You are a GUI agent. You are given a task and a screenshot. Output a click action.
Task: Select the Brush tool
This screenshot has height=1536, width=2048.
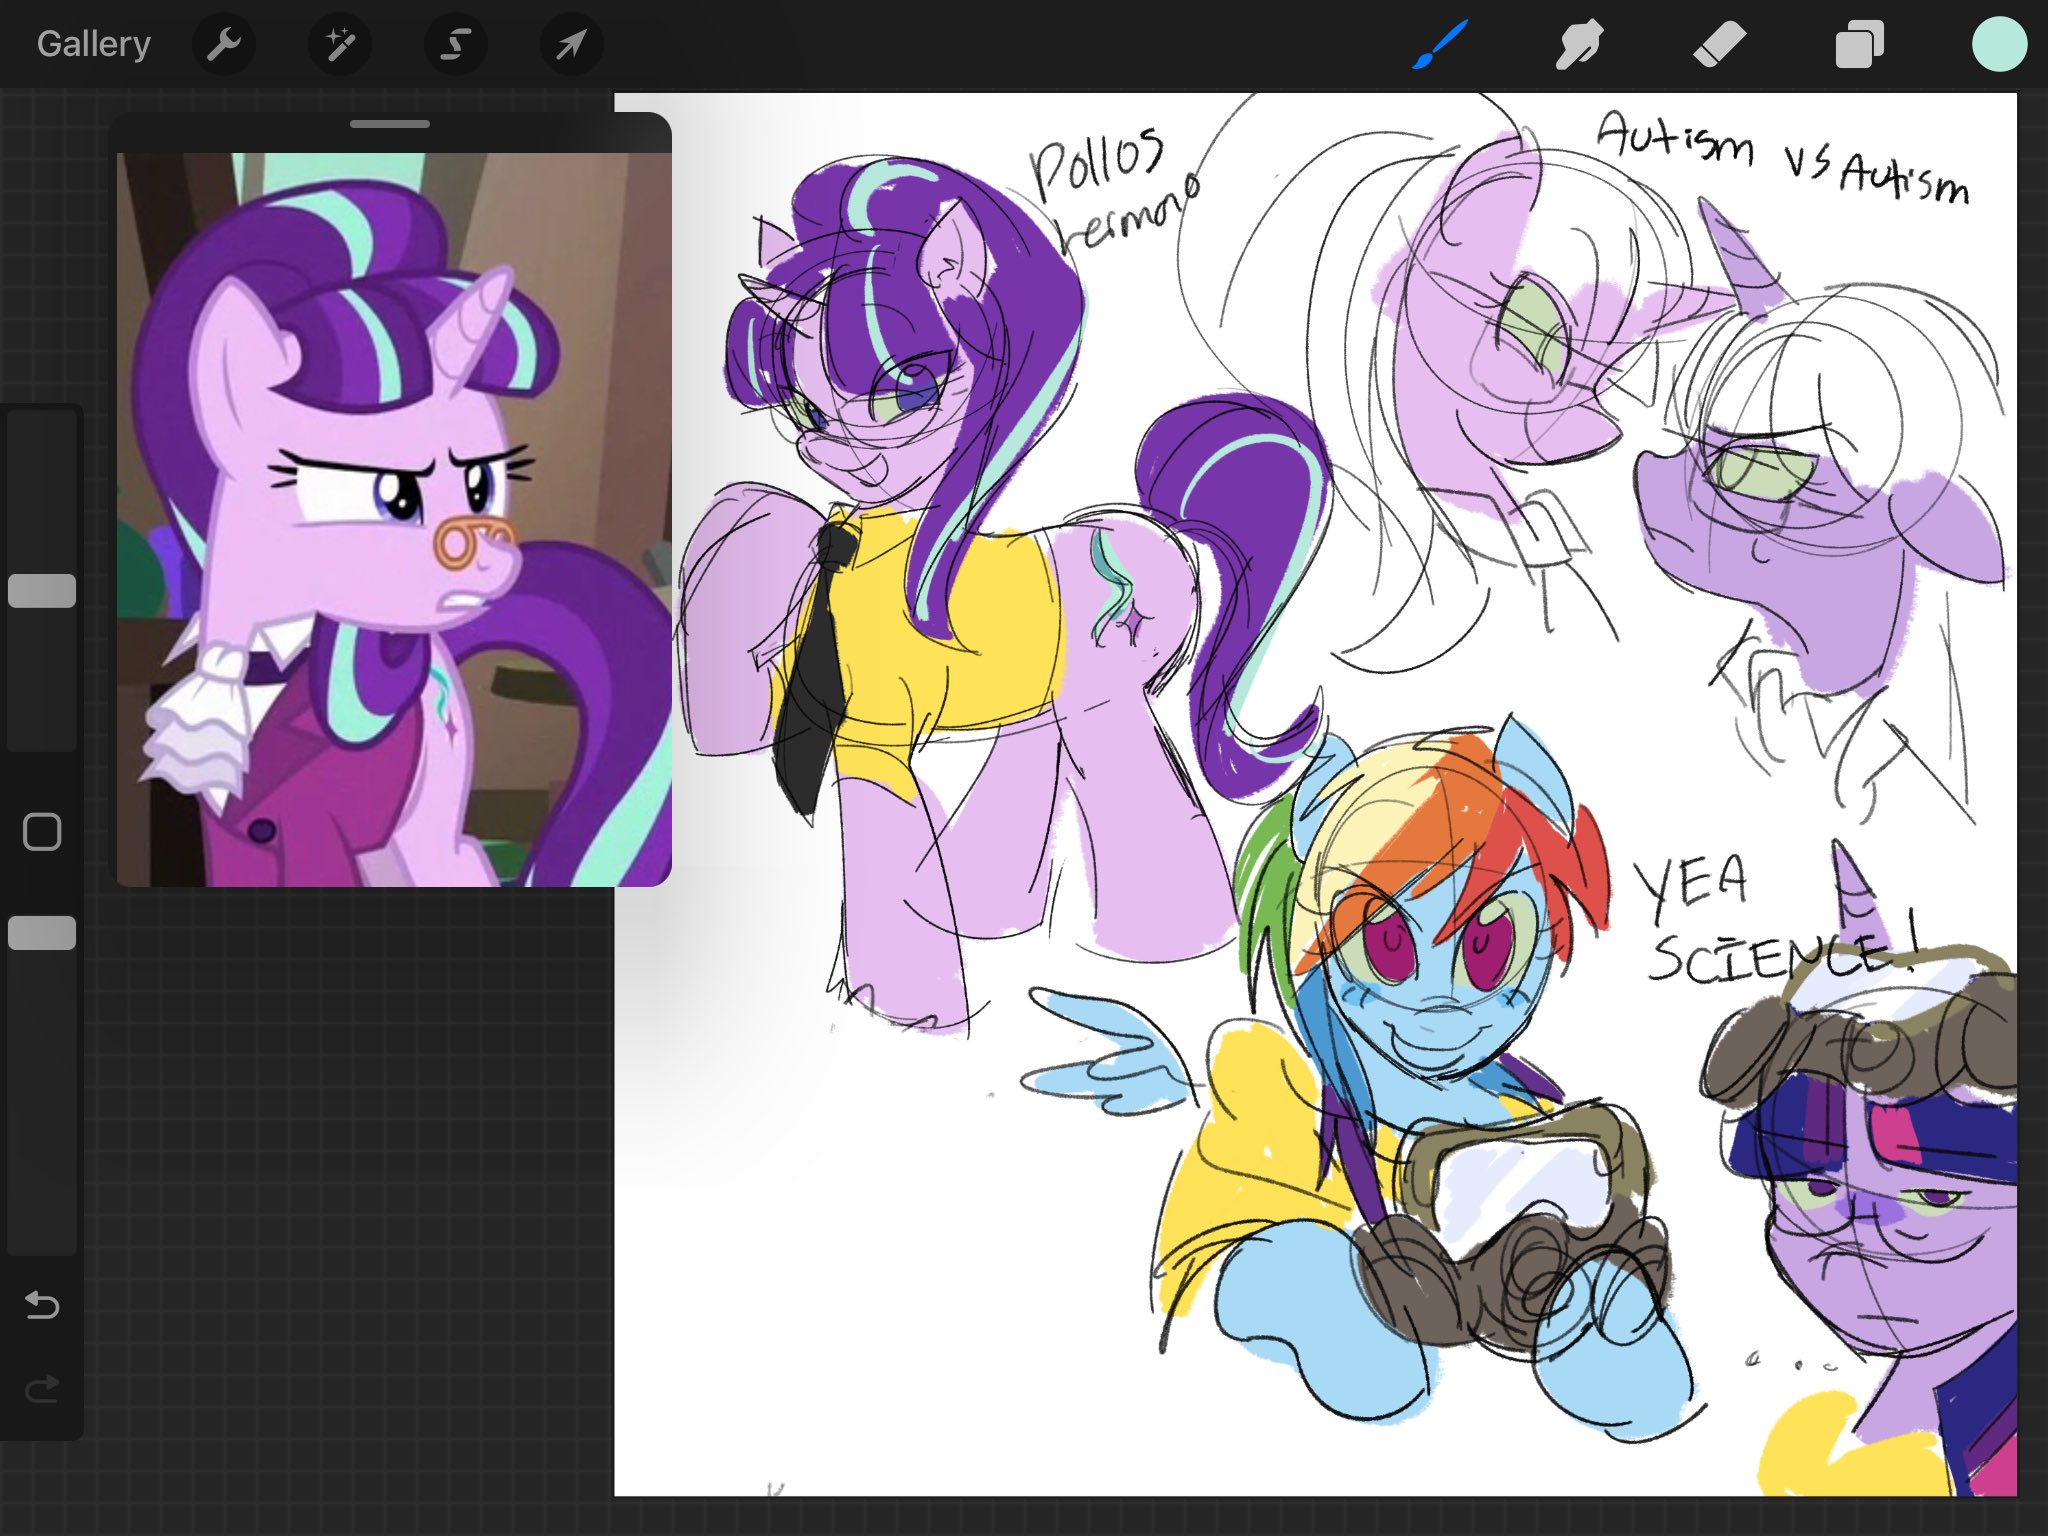(x=1440, y=44)
